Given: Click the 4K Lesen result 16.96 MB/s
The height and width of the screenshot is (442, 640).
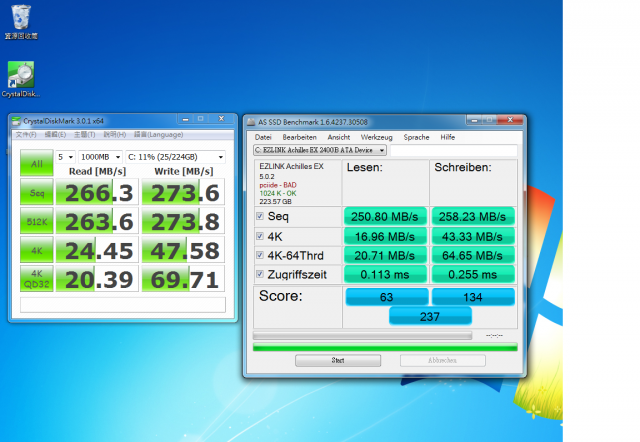Looking at the screenshot, I should (x=385, y=236).
